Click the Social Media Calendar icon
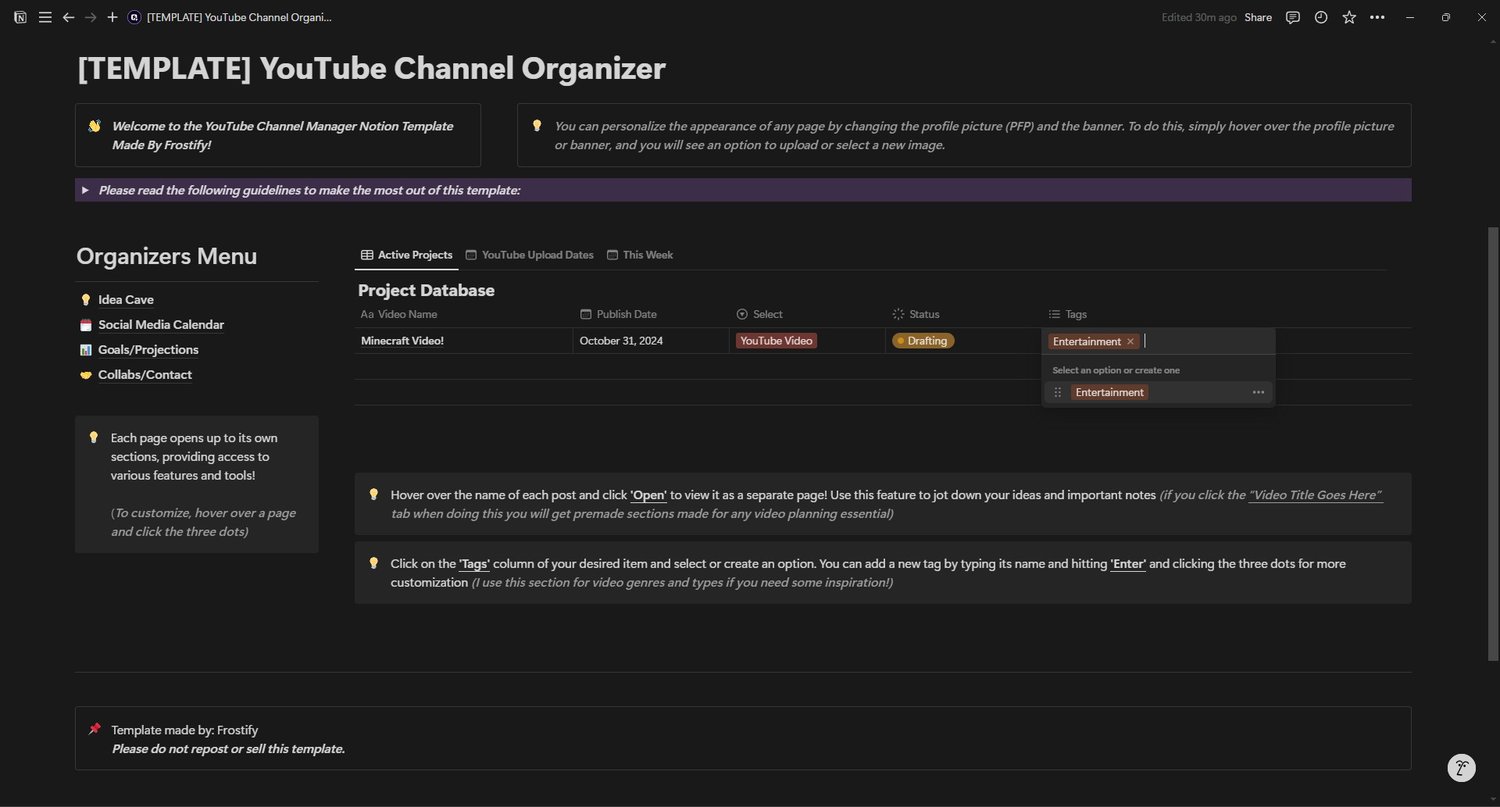 click(x=85, y=325)
